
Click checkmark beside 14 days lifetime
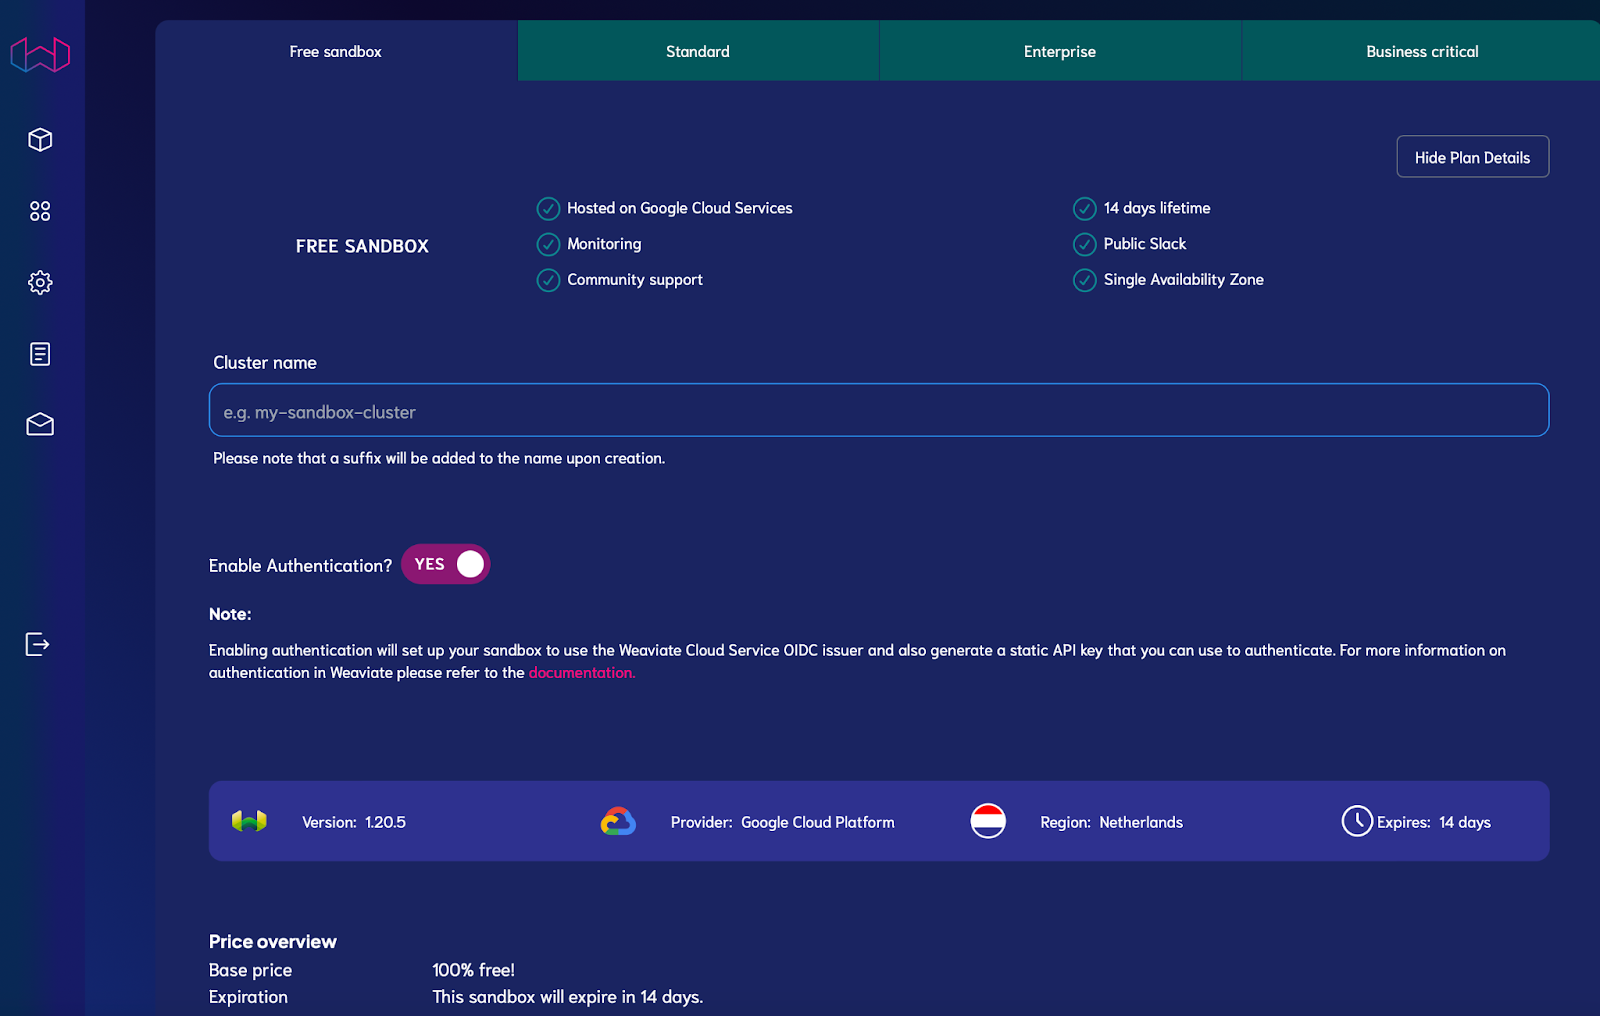pos(1085,208)
